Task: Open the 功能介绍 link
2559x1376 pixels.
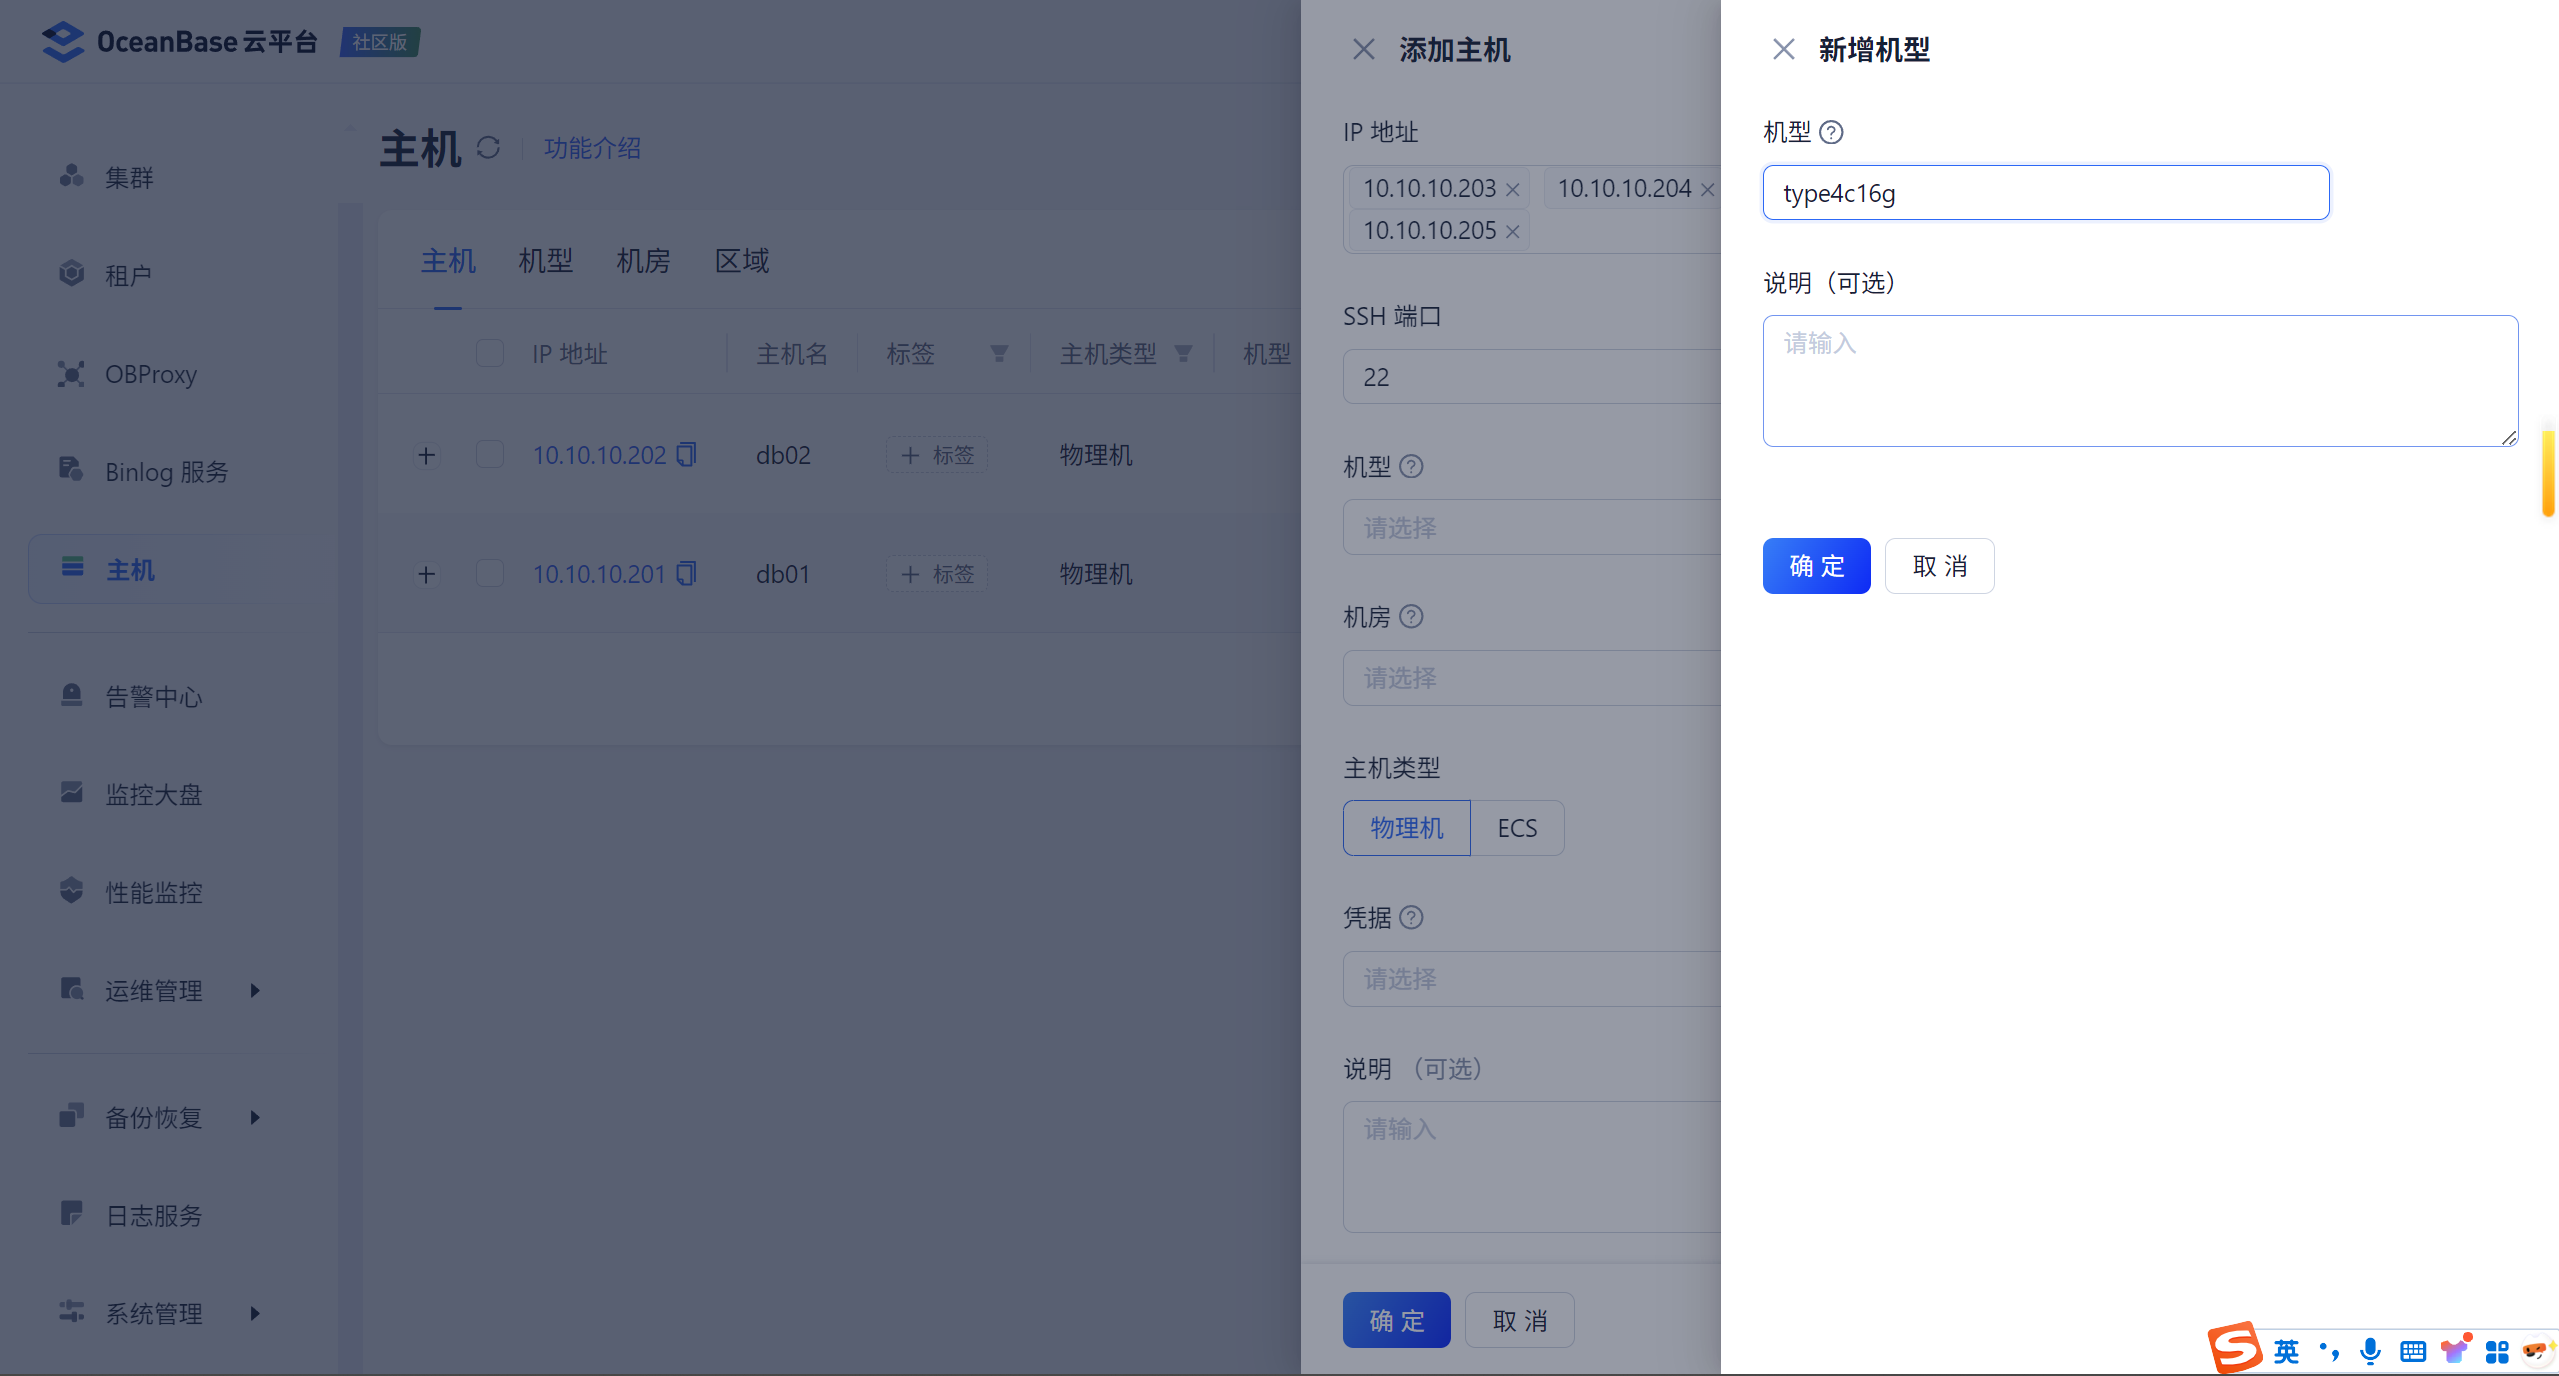Action: (x=592, y=148)
